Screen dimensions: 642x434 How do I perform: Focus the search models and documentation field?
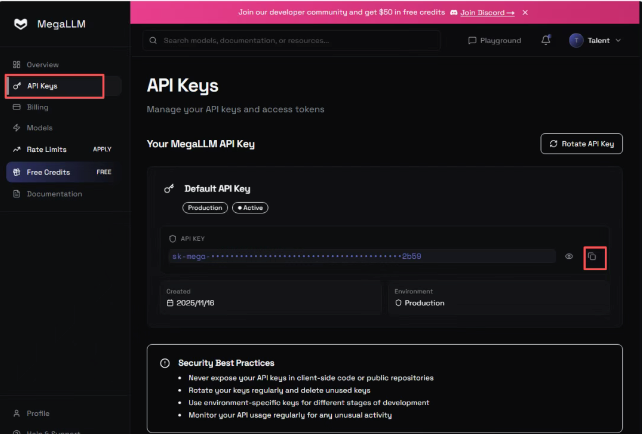[292, 41]
